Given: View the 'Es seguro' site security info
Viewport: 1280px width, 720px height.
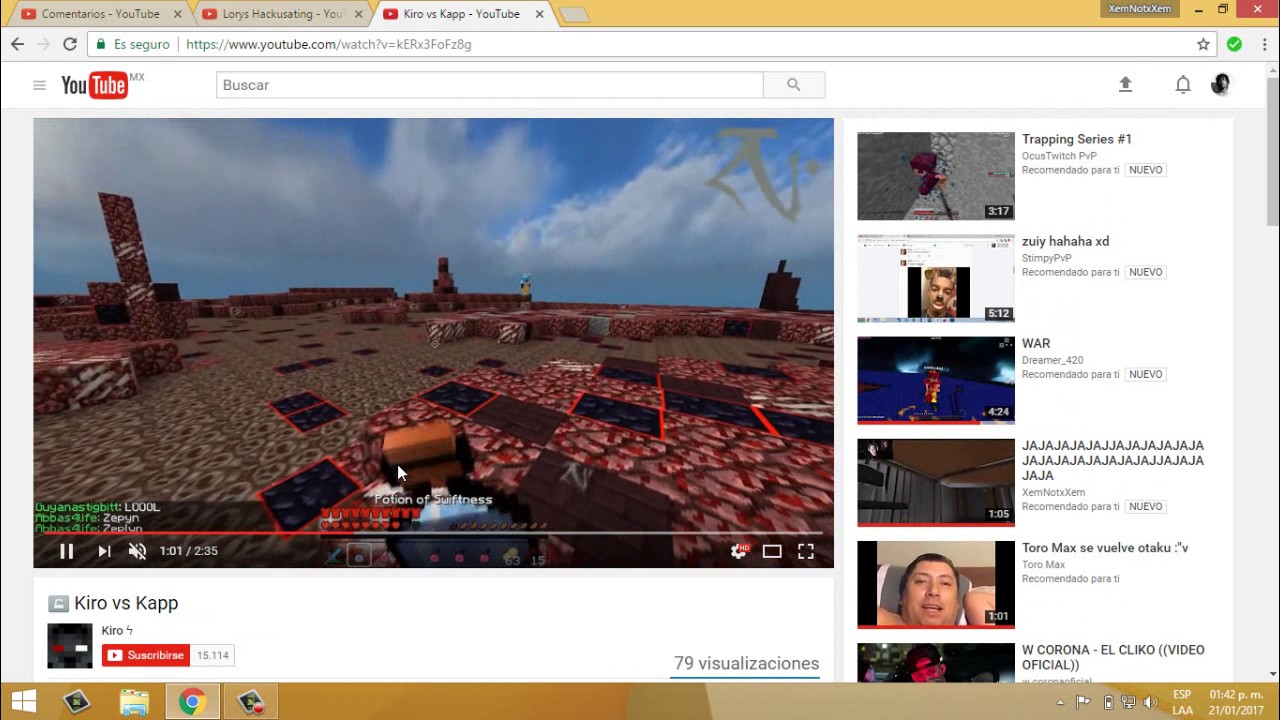Looking at the screenshot, I should pyautogui.click(x=133, y=44).
